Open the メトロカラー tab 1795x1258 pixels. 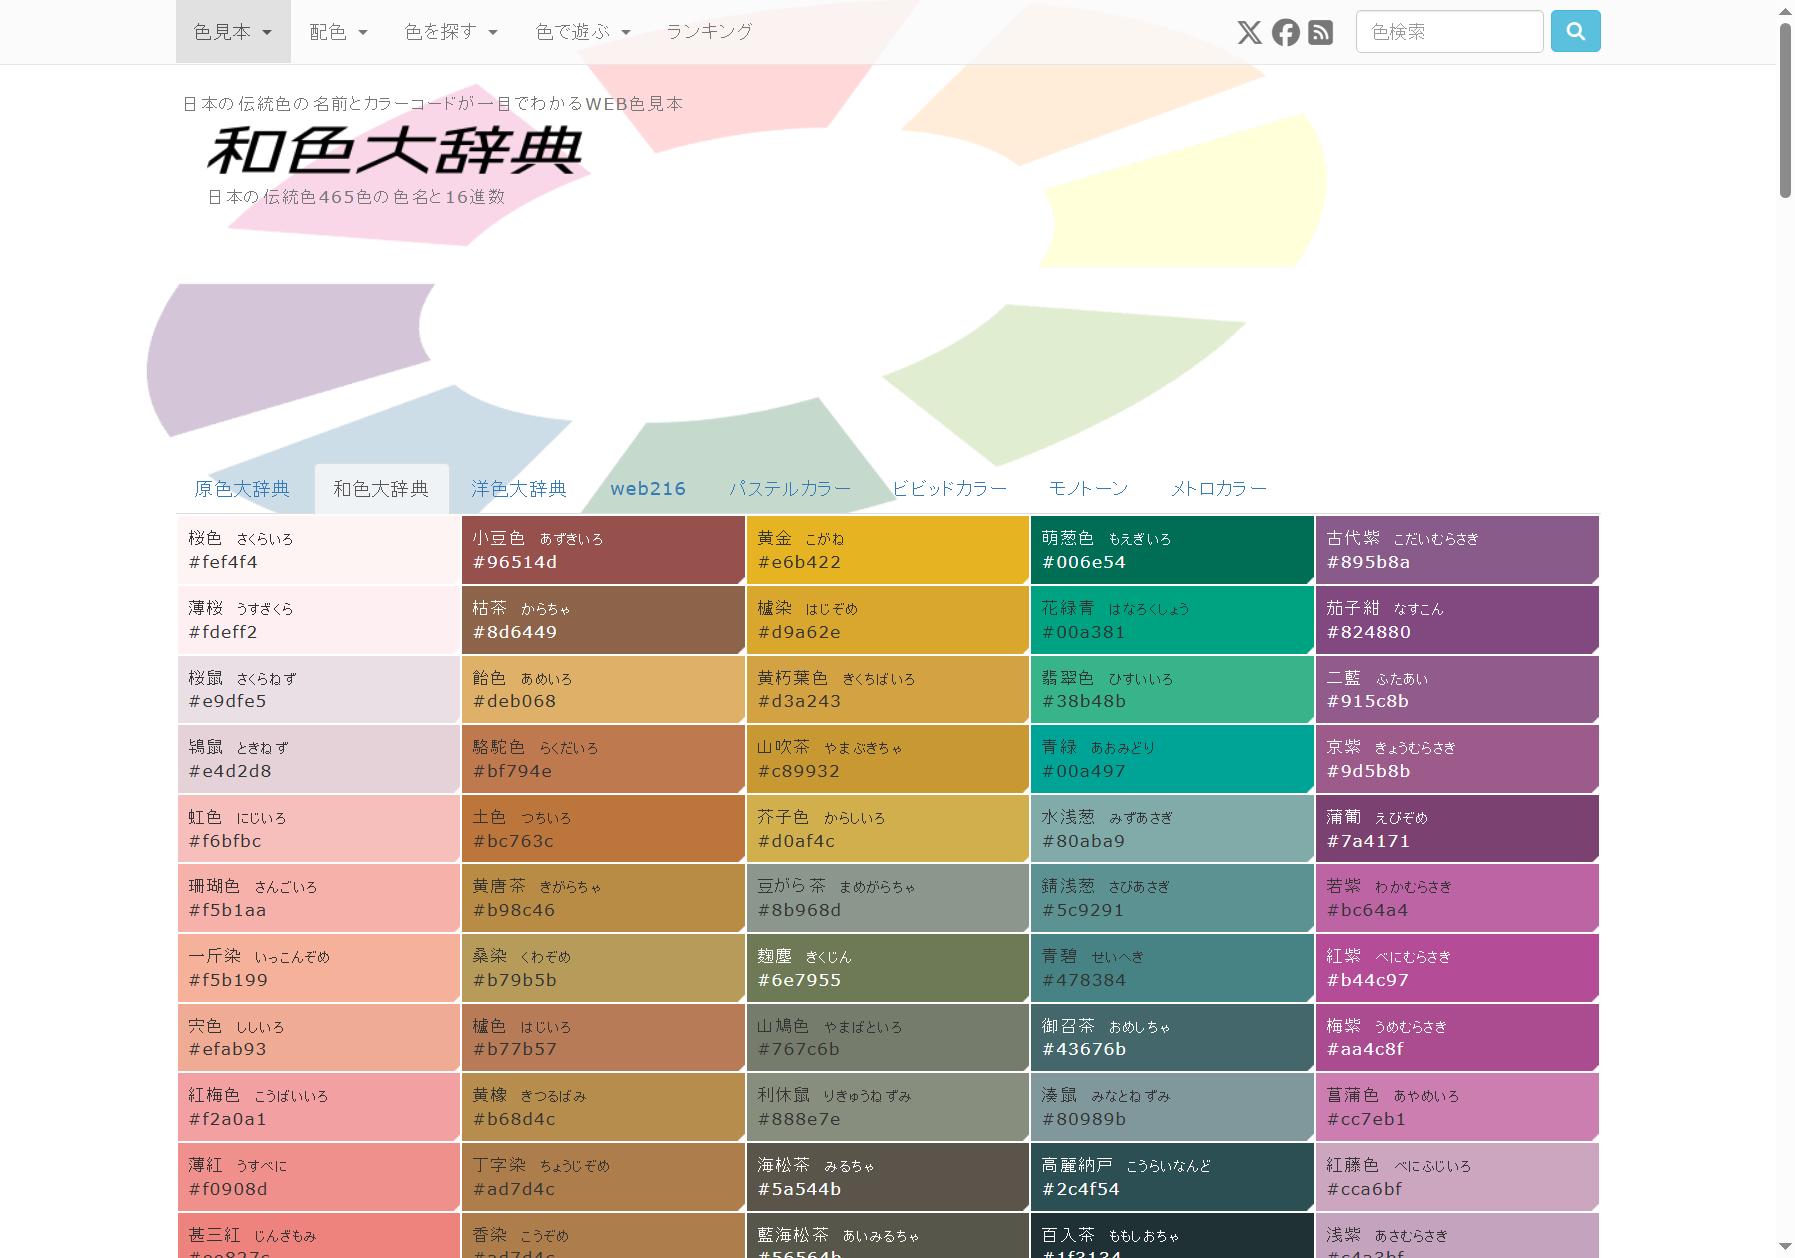tap(1219, 488)
